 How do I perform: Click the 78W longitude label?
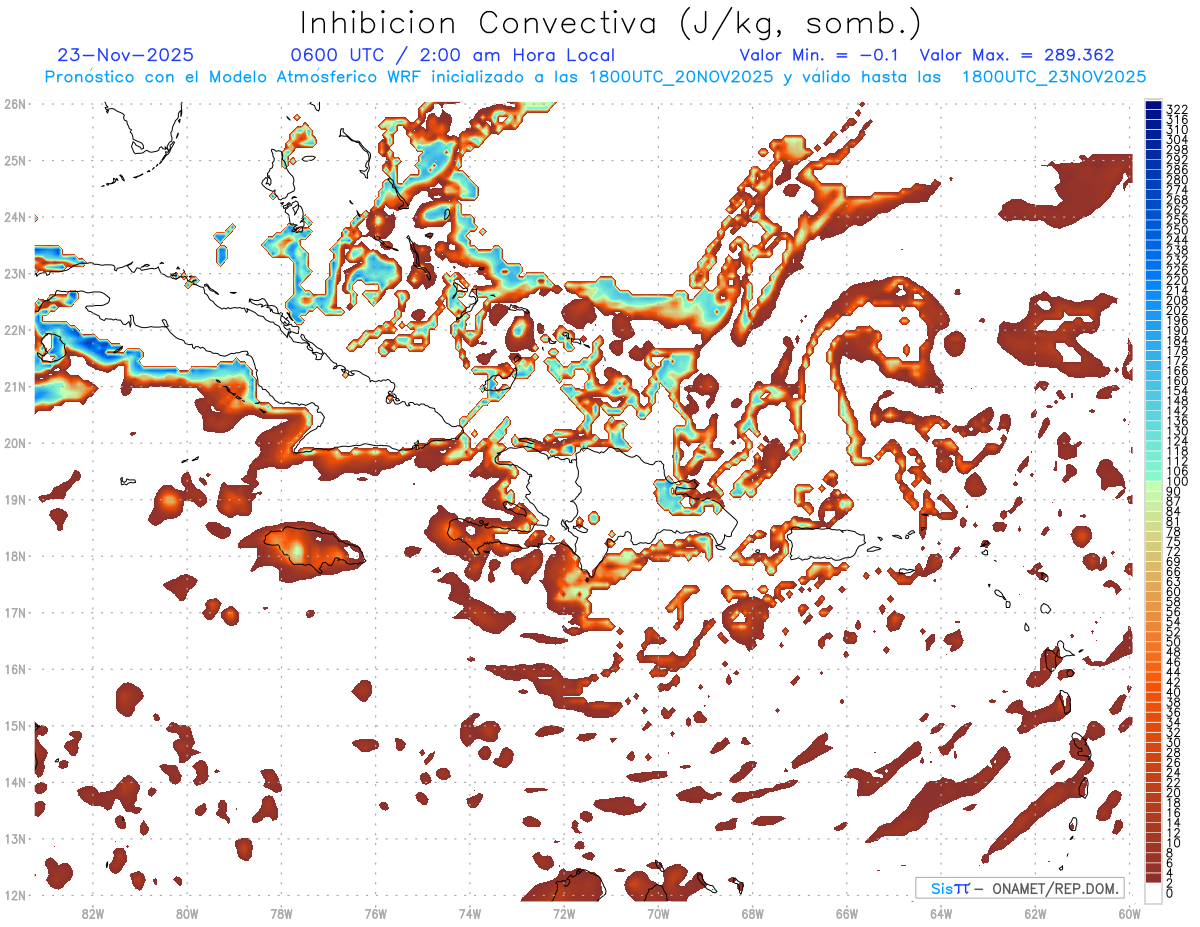click(x=281, y=913)
